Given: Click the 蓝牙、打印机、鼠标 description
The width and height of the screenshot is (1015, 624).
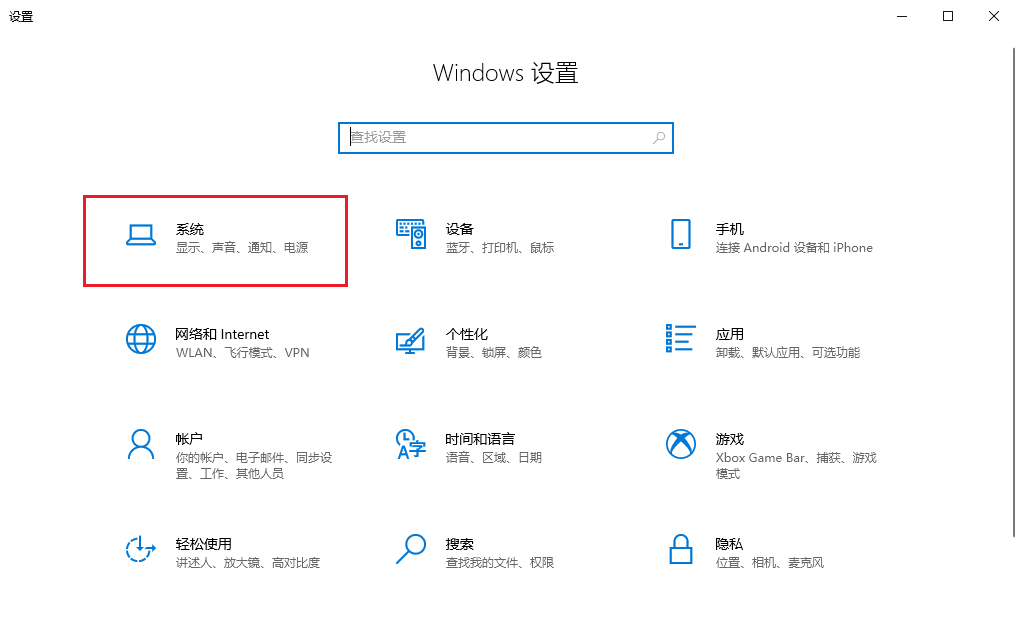Looking at the screenshot, I should [500, 247].
